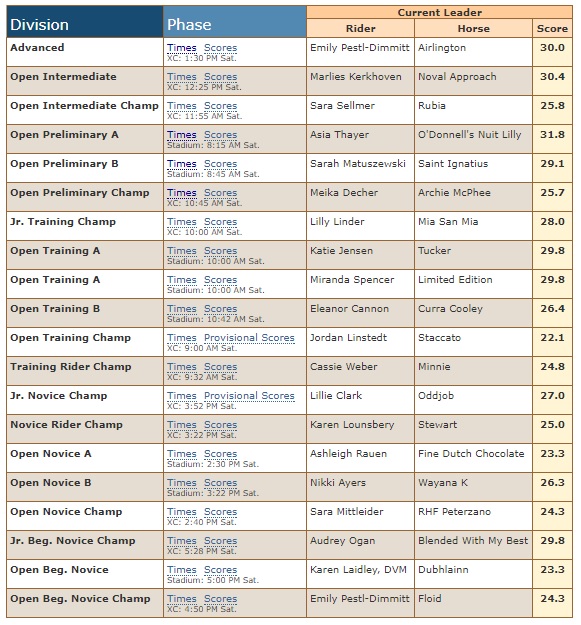Select rider name Sara Sellmer
This screenshot has height=625, width=581.
coord(342,106)
